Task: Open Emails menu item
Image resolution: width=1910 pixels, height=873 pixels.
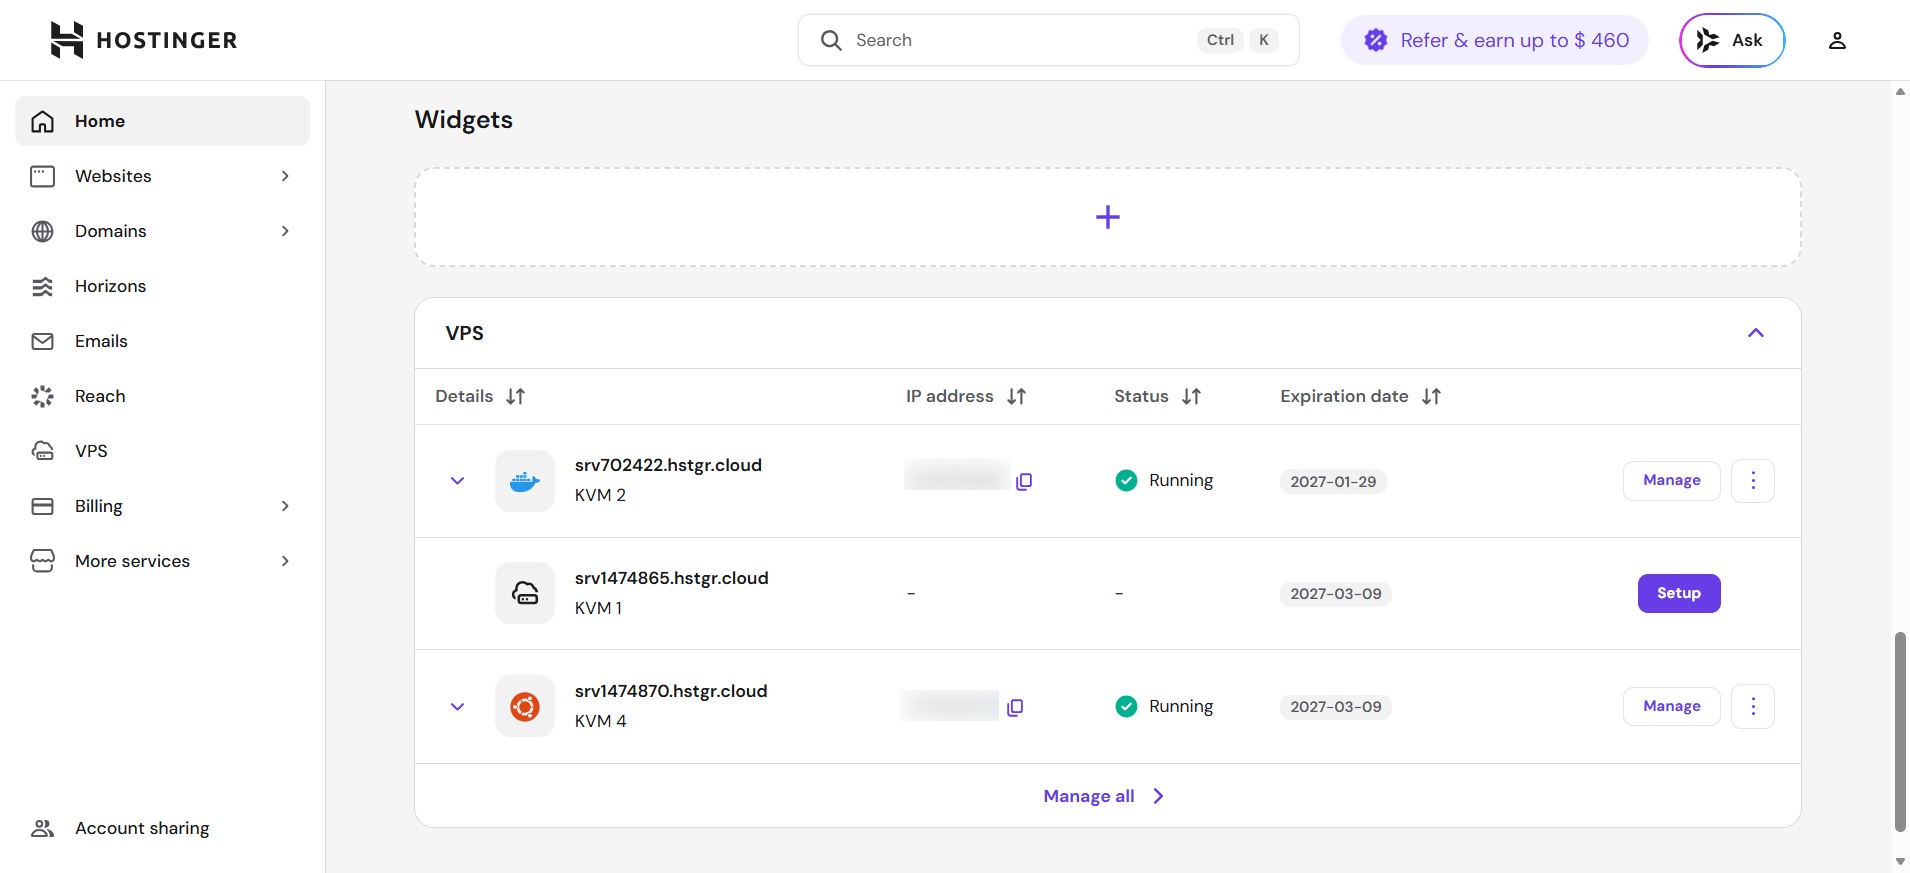Action: point(162,341)
